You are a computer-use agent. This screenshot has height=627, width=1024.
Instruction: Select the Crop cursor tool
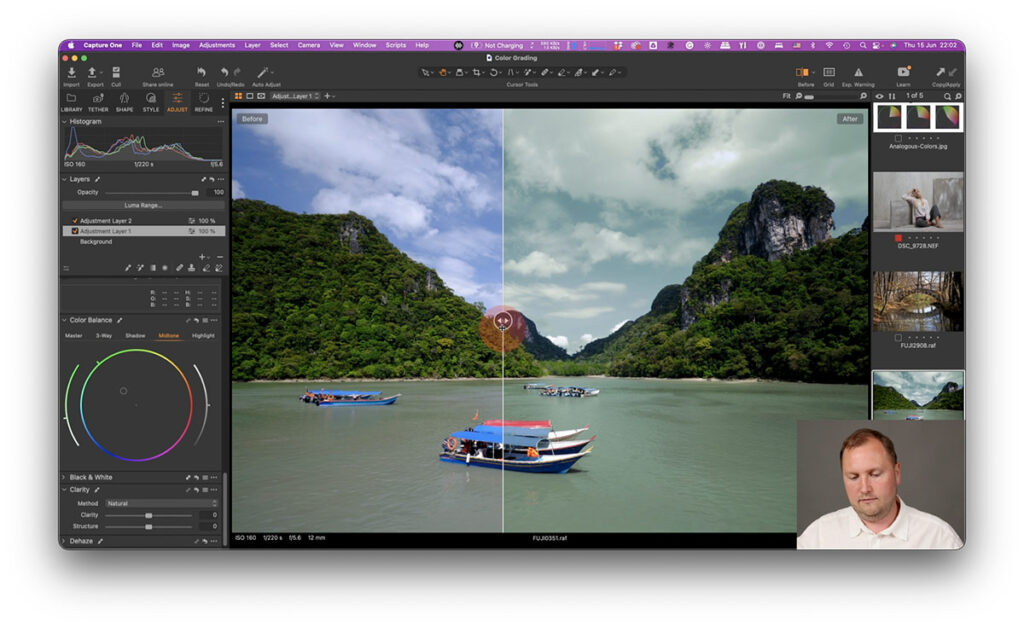[x=477, y=73]
